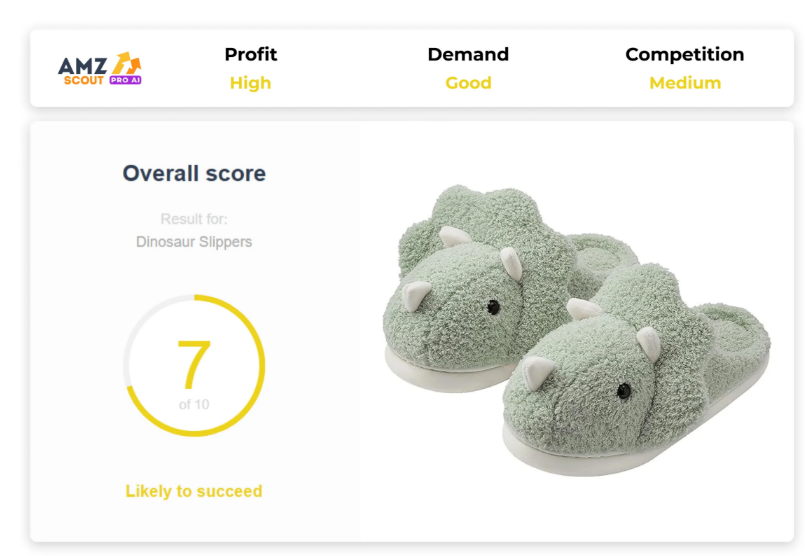Click the Competition heading
This screenshot has width=805, height=556.
684,54
